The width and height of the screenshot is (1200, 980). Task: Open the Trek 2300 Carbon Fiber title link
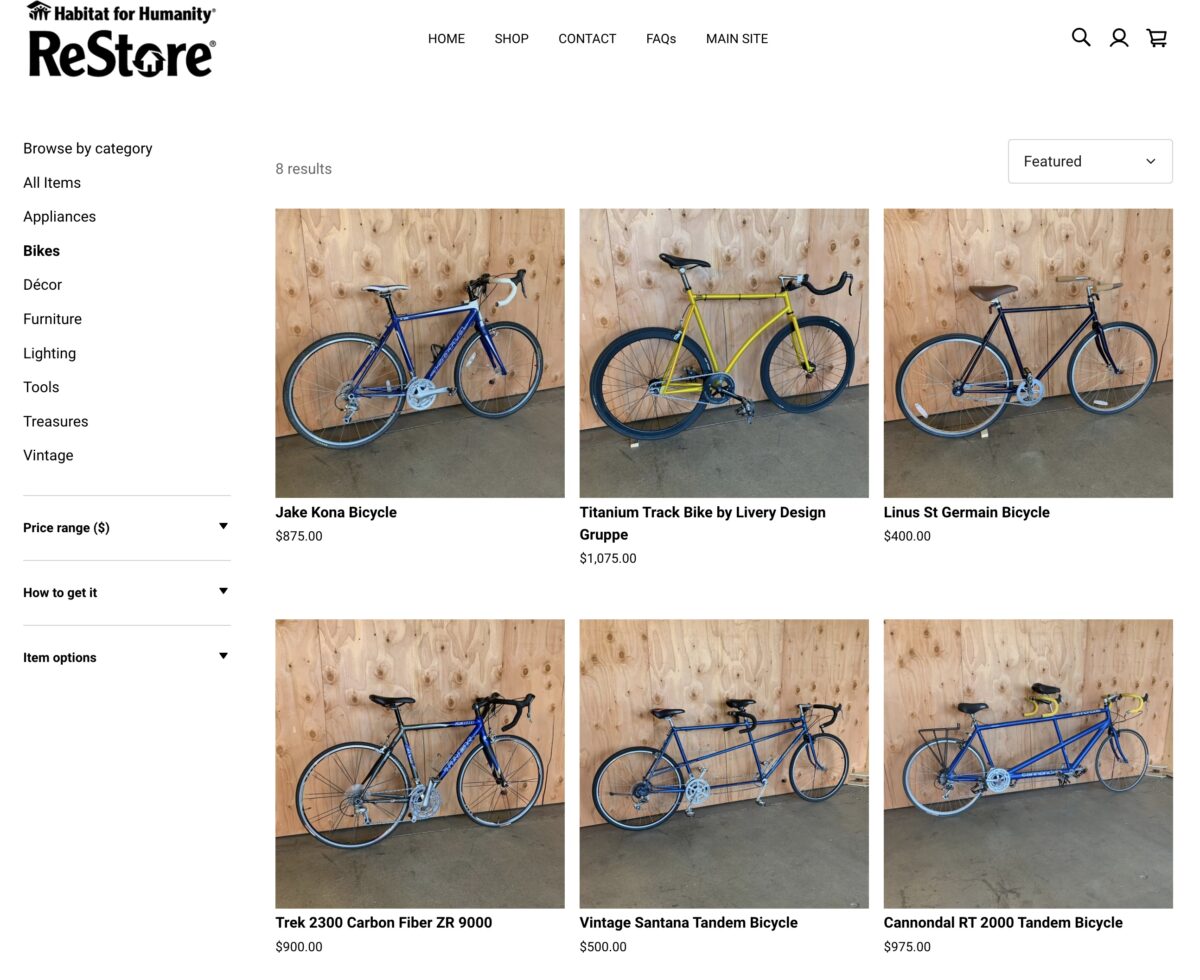[x=384, y=922]
